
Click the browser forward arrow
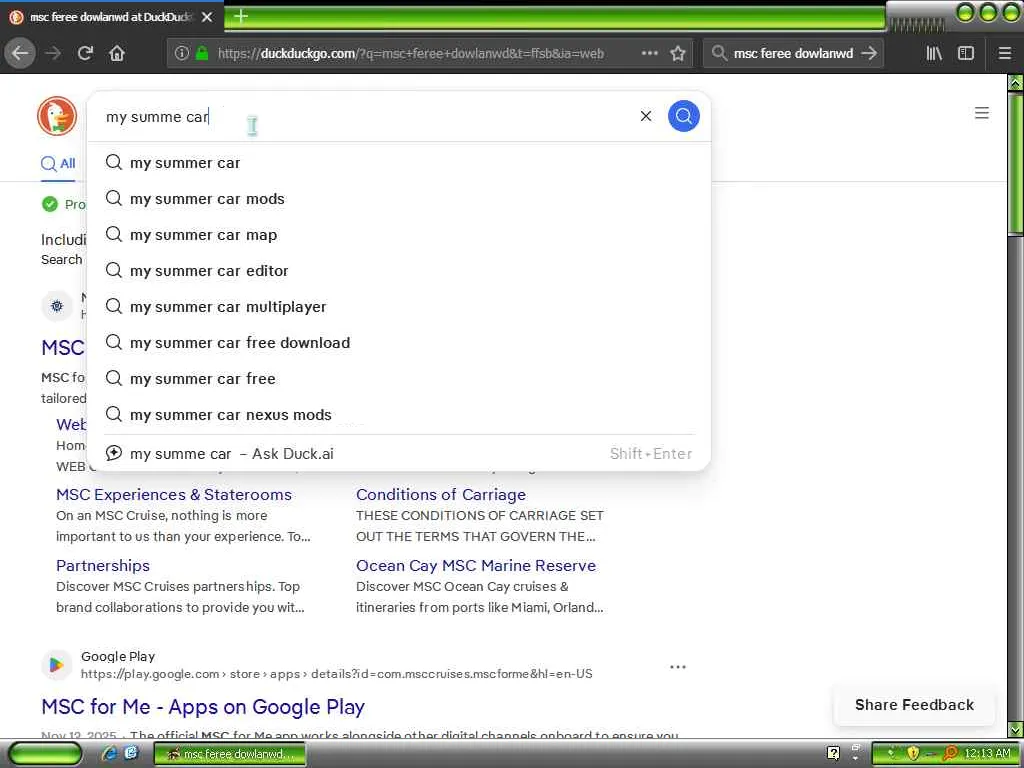point(54,53)
